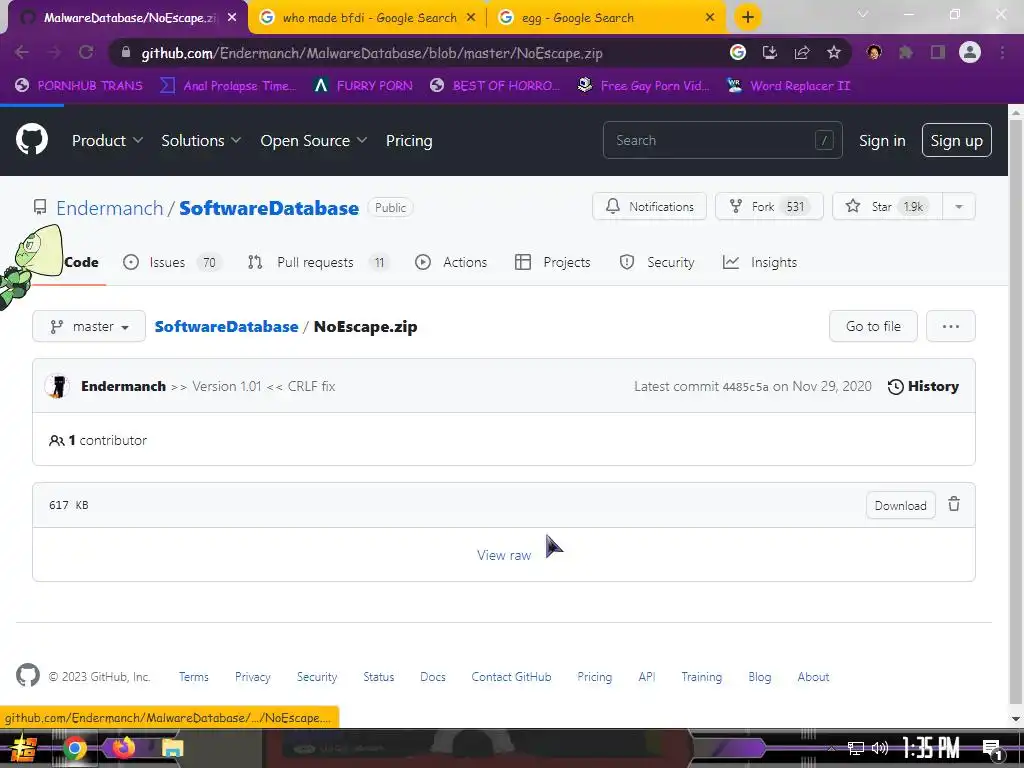Image resolution: width=1024 pixels, height=768 pixels.
Task: Click the Google icon in address bar
Action: [738, 52]
